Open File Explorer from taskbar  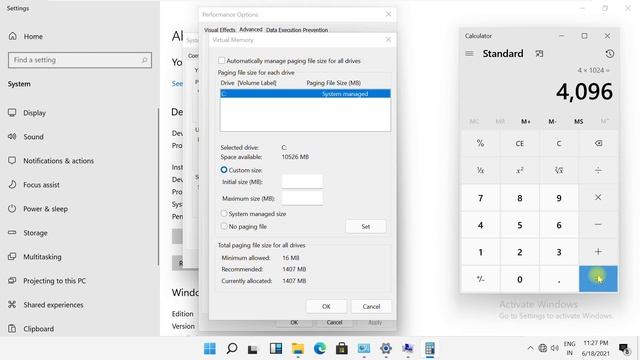coord(298,348)
